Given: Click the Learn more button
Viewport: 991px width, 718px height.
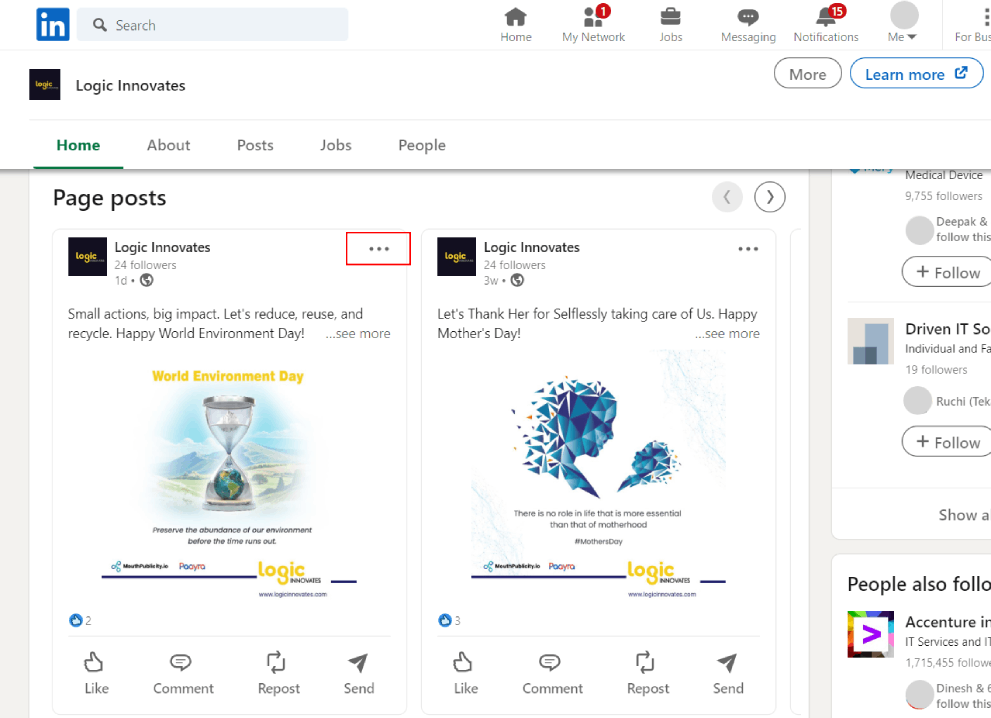Looking at the screenshot, I should tap(916, 74).
